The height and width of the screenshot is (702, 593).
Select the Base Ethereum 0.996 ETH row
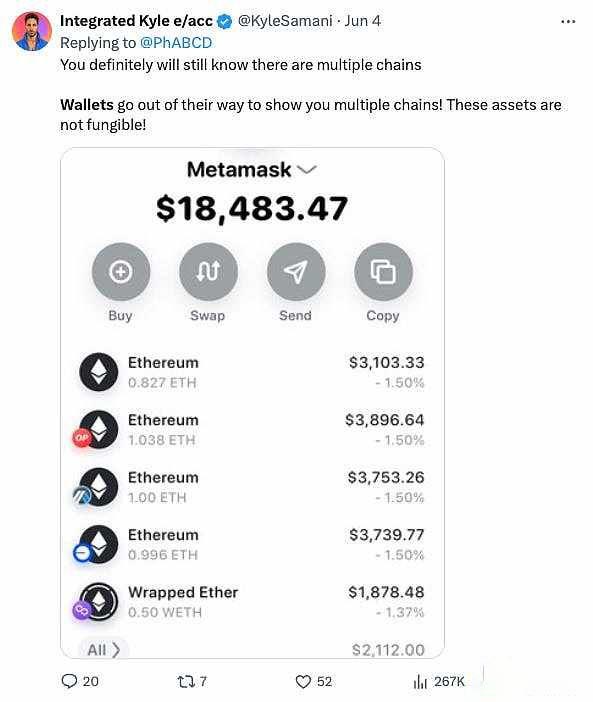pos(252,544)
